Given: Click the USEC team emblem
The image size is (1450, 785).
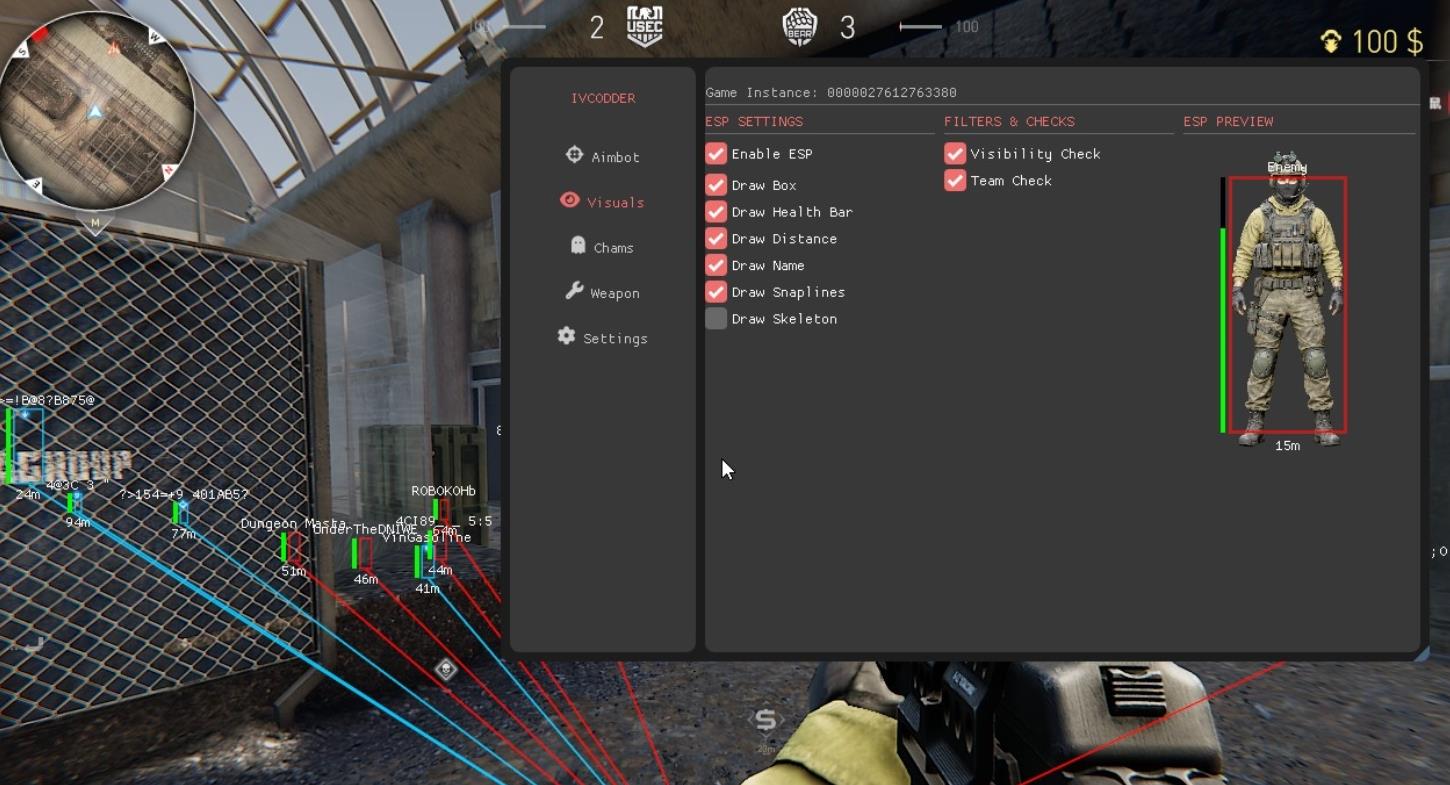Looking at the screenshot, I should 645,26.
